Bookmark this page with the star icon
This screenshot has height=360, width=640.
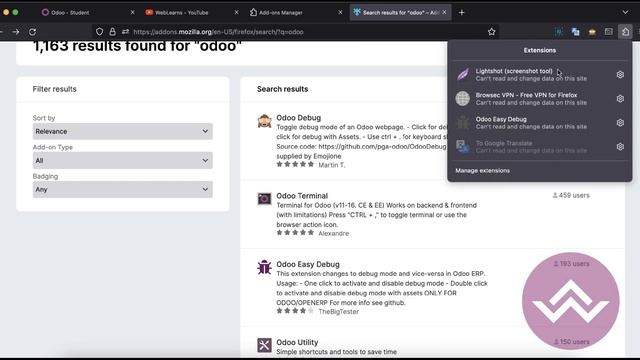tap(491, 32)
